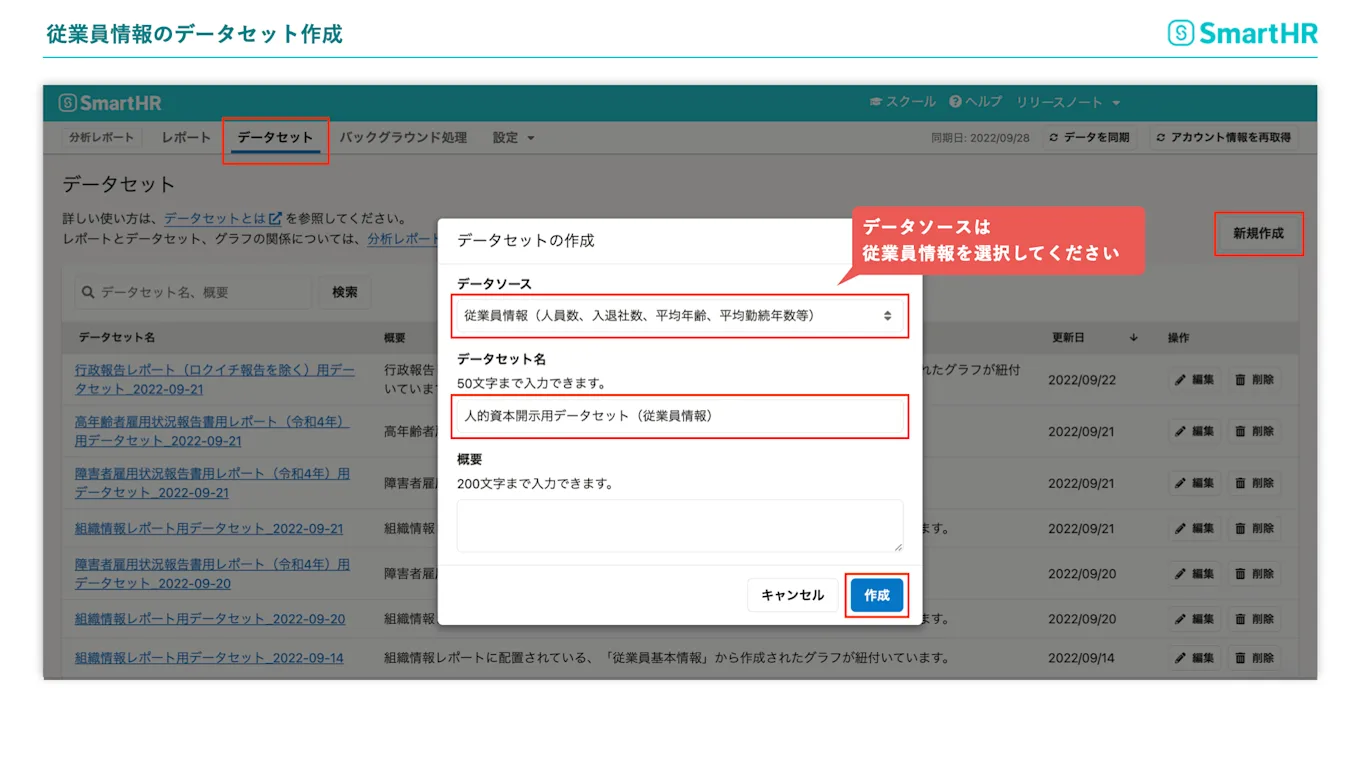Expand the リリースノート dropdown
This screenshot has height=765, width=1360.
1068,102
